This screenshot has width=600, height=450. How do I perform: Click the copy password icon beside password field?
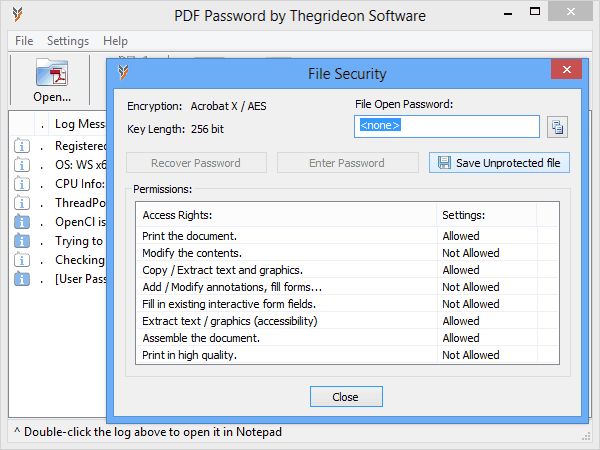click(557, 127)
